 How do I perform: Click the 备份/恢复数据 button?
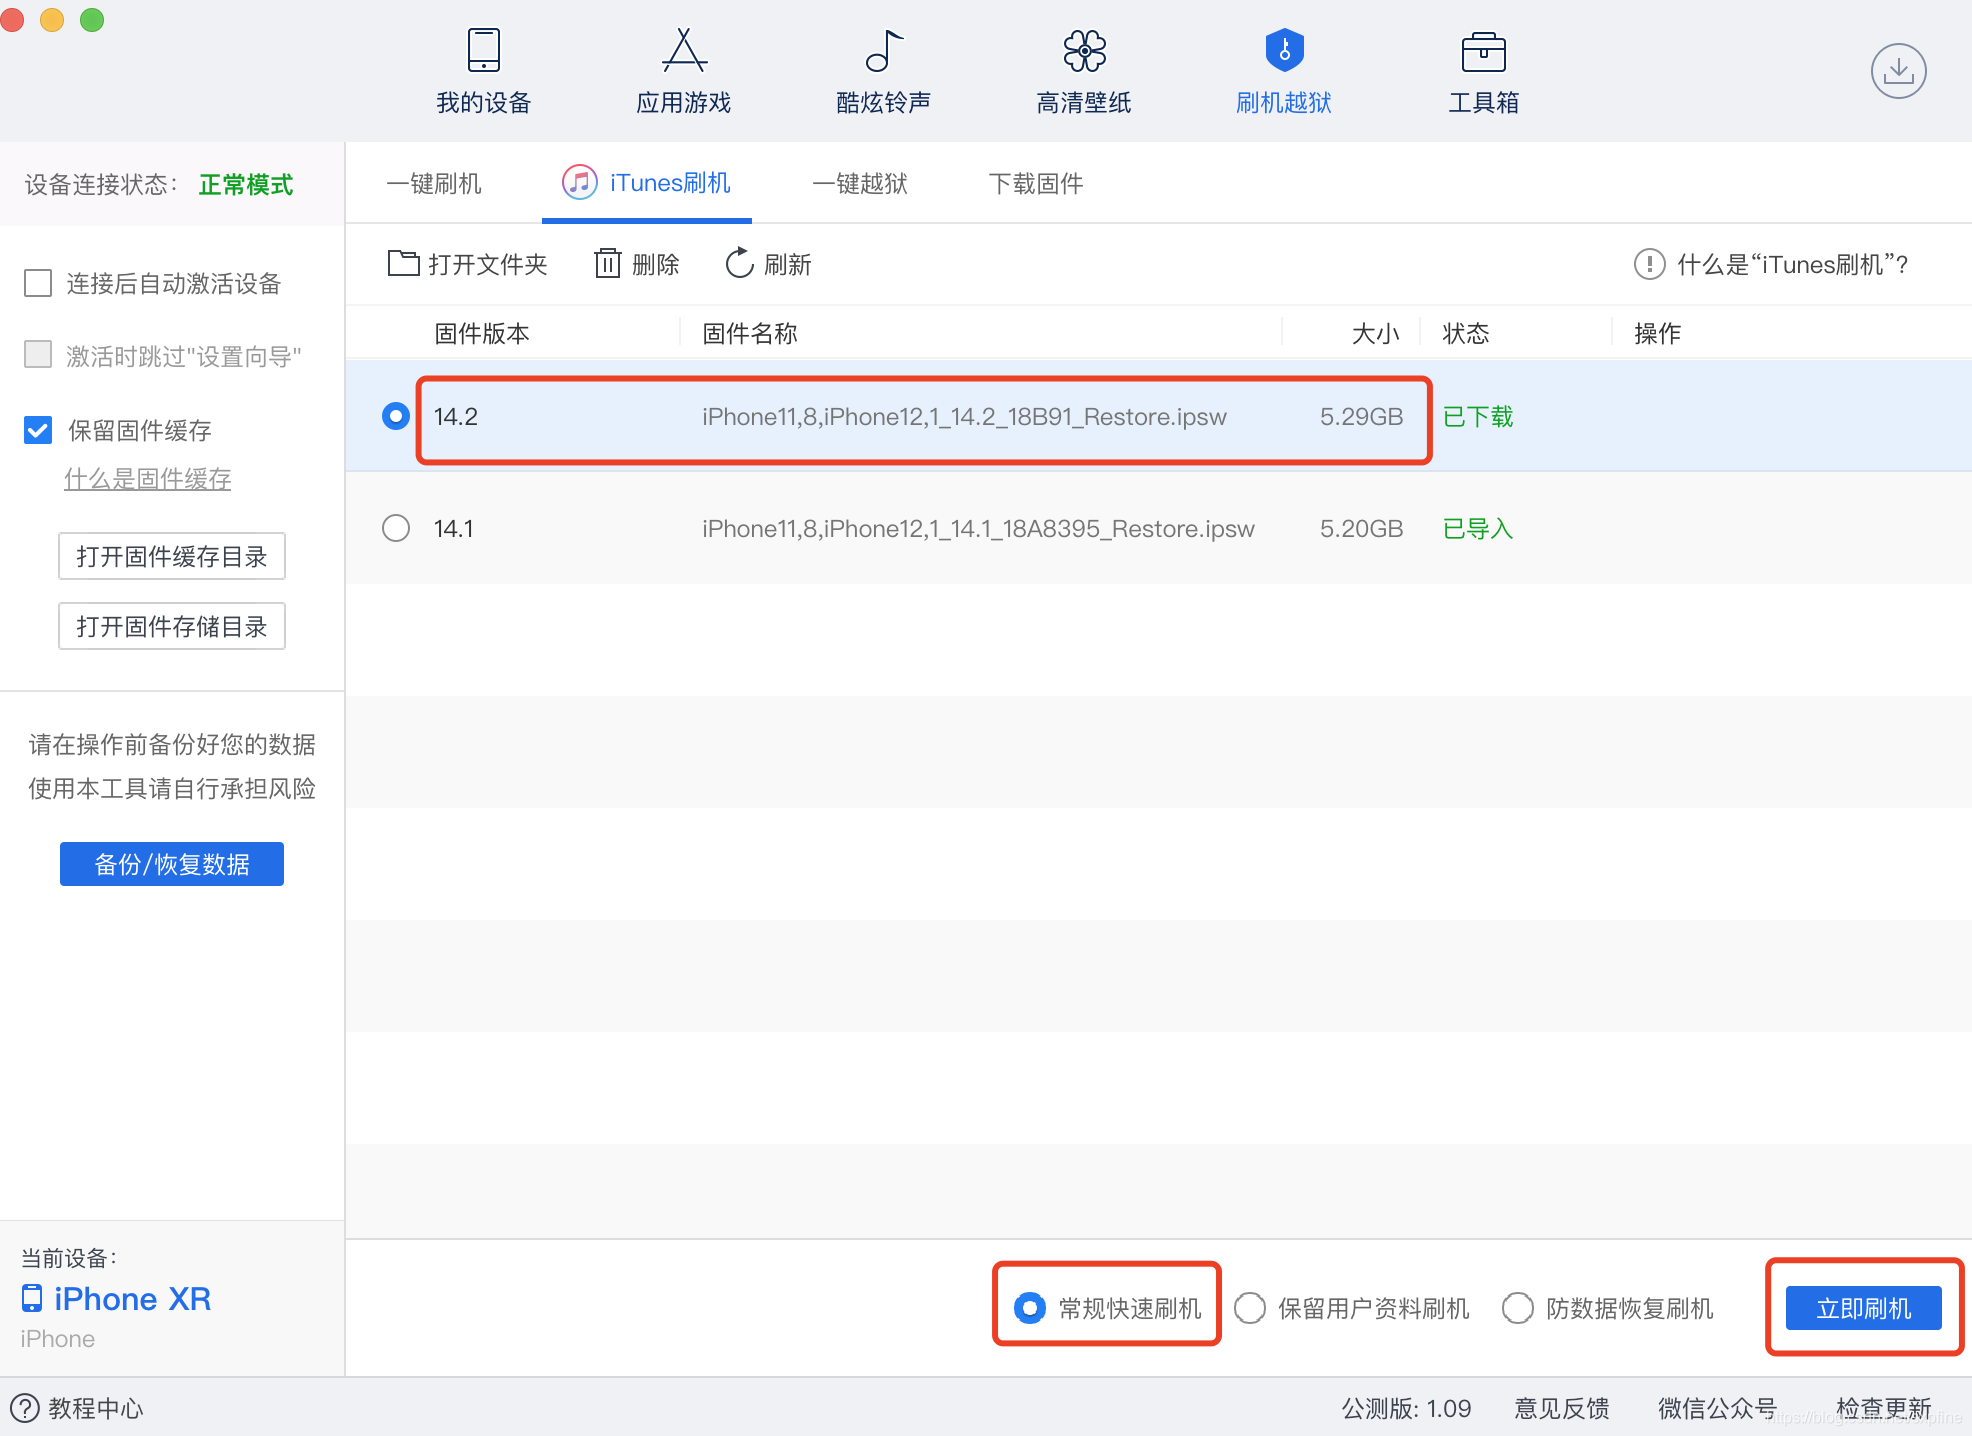tap(172, 864)
